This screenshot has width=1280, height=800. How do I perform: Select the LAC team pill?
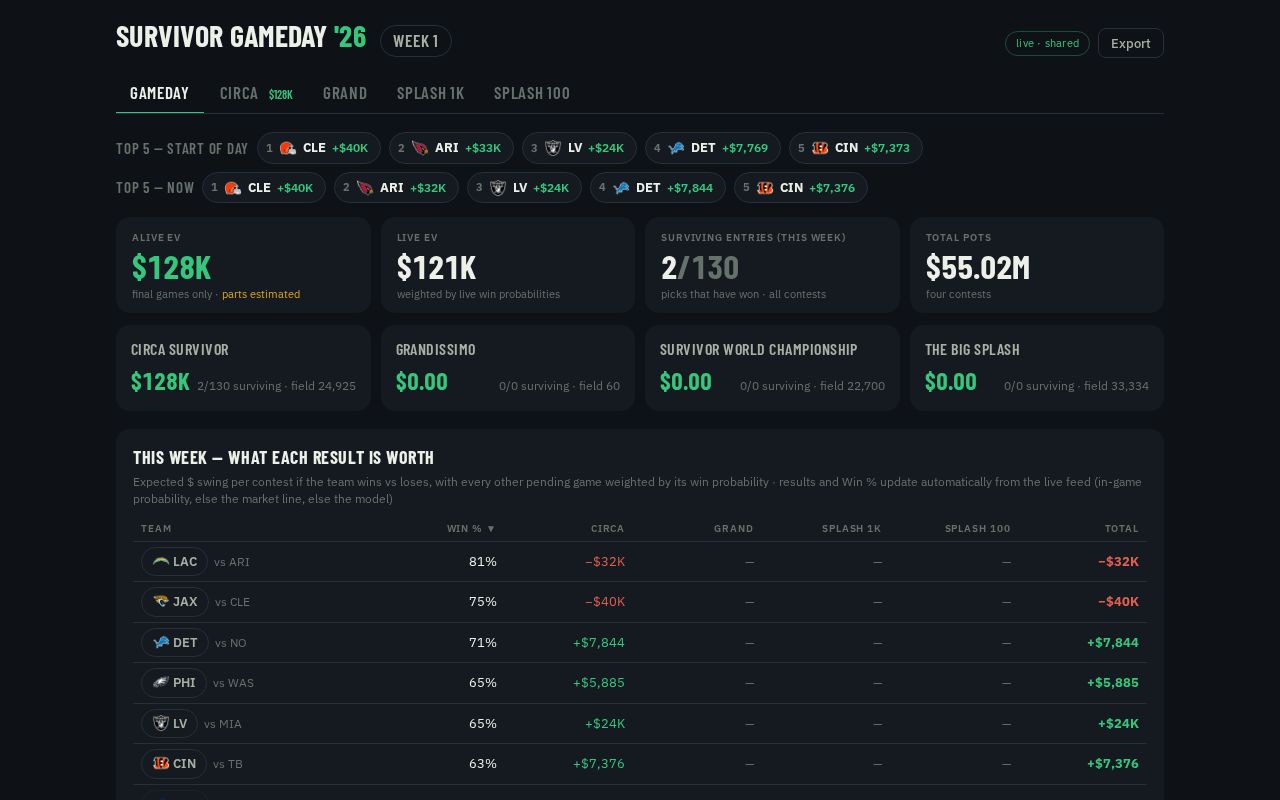point(174,562)
